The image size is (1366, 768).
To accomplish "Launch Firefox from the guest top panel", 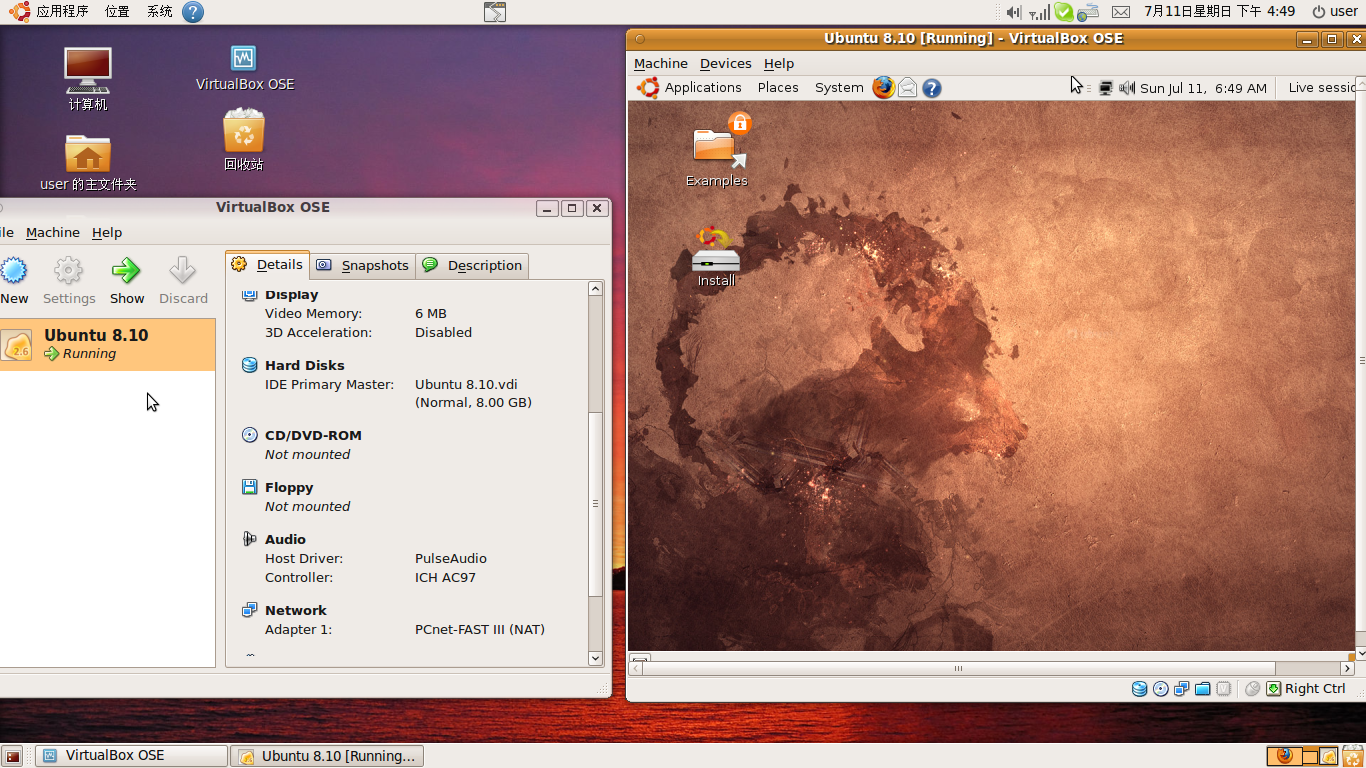I will [884, 87].
